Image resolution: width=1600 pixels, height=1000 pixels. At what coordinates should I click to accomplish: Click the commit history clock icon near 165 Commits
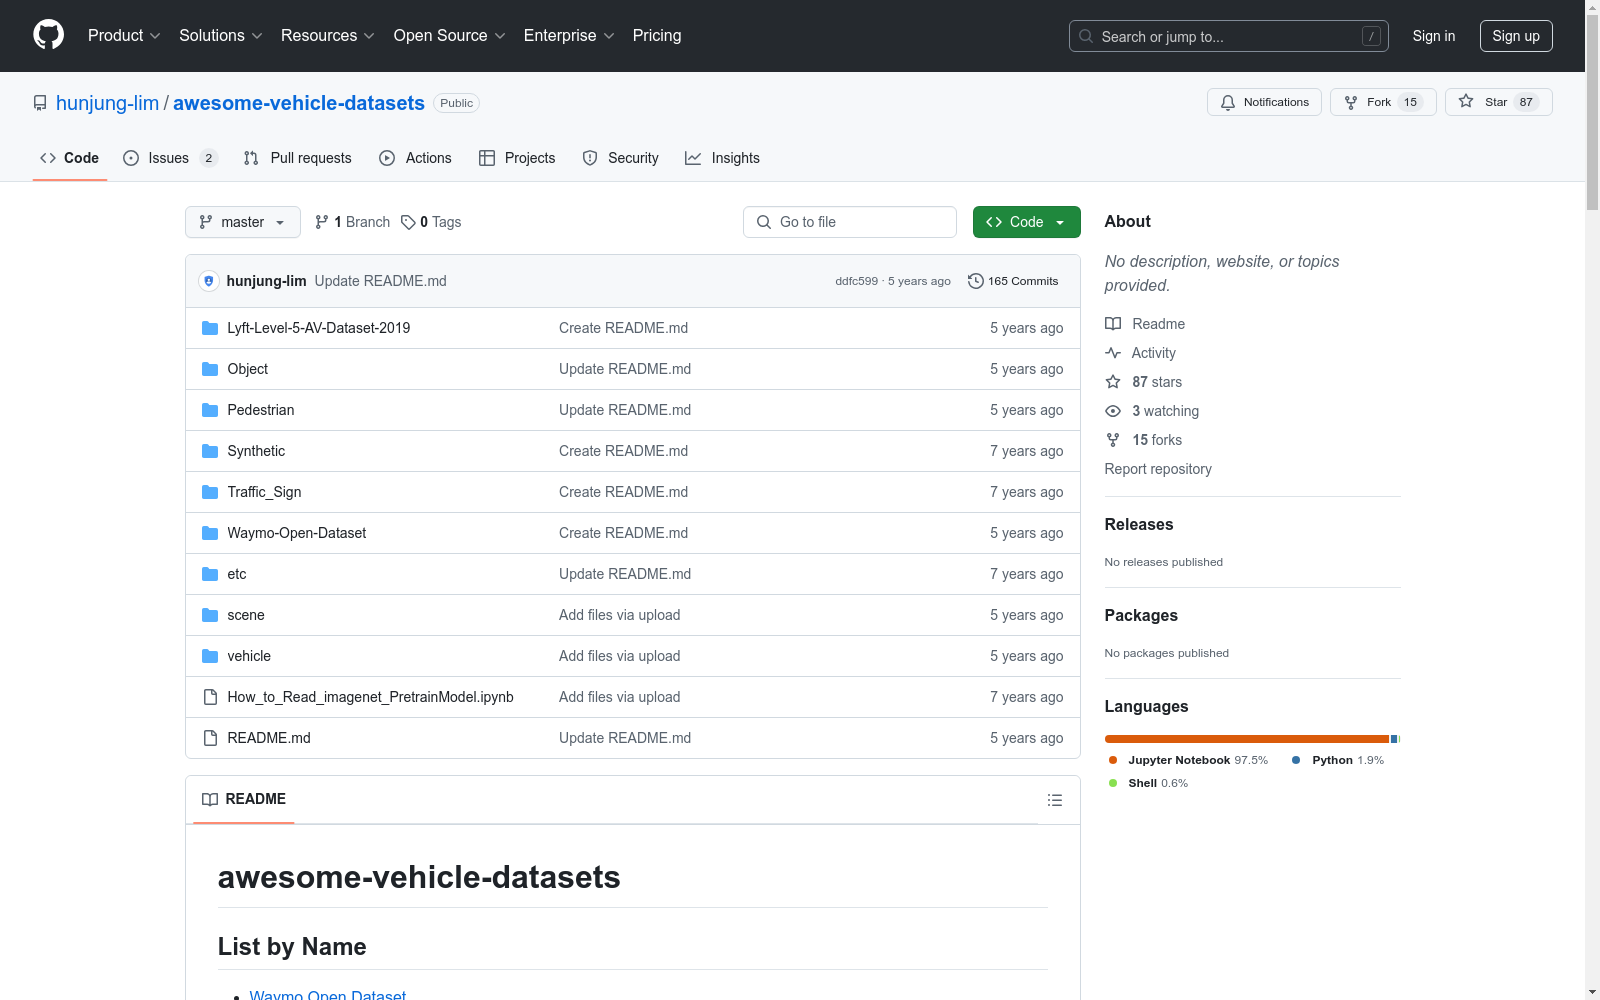point(976,281)
